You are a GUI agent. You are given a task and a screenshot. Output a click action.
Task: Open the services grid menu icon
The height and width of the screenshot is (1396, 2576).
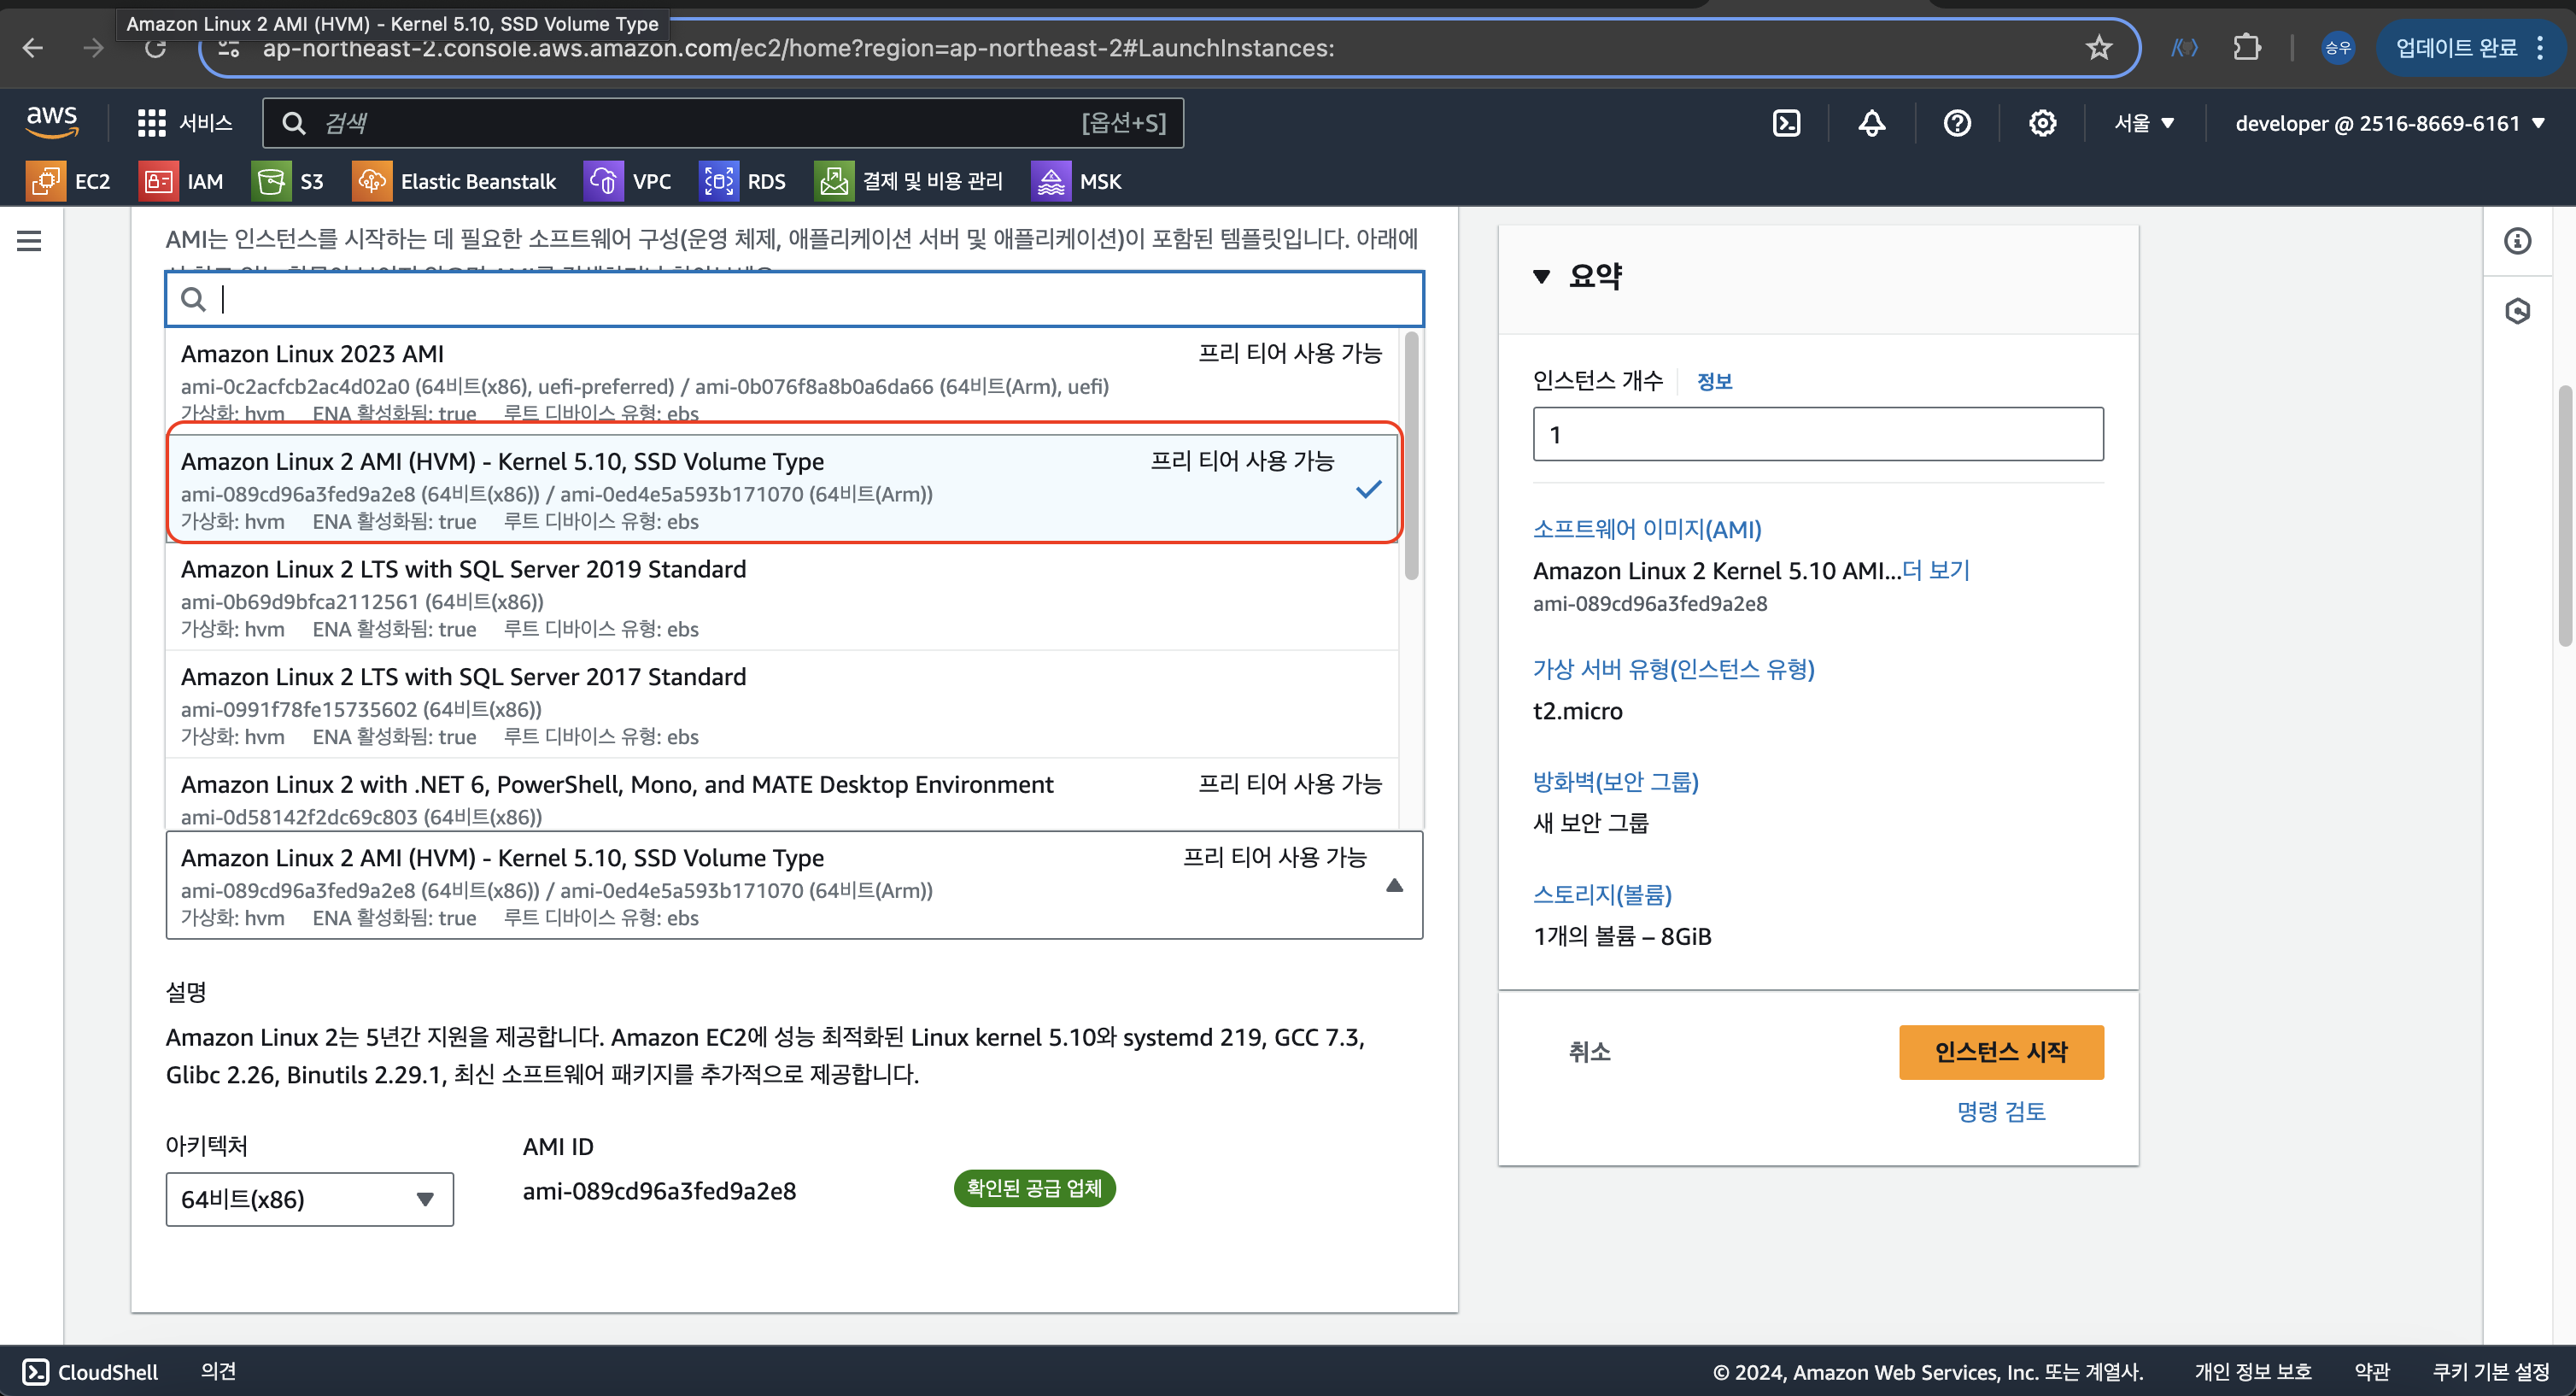(151, 123)
